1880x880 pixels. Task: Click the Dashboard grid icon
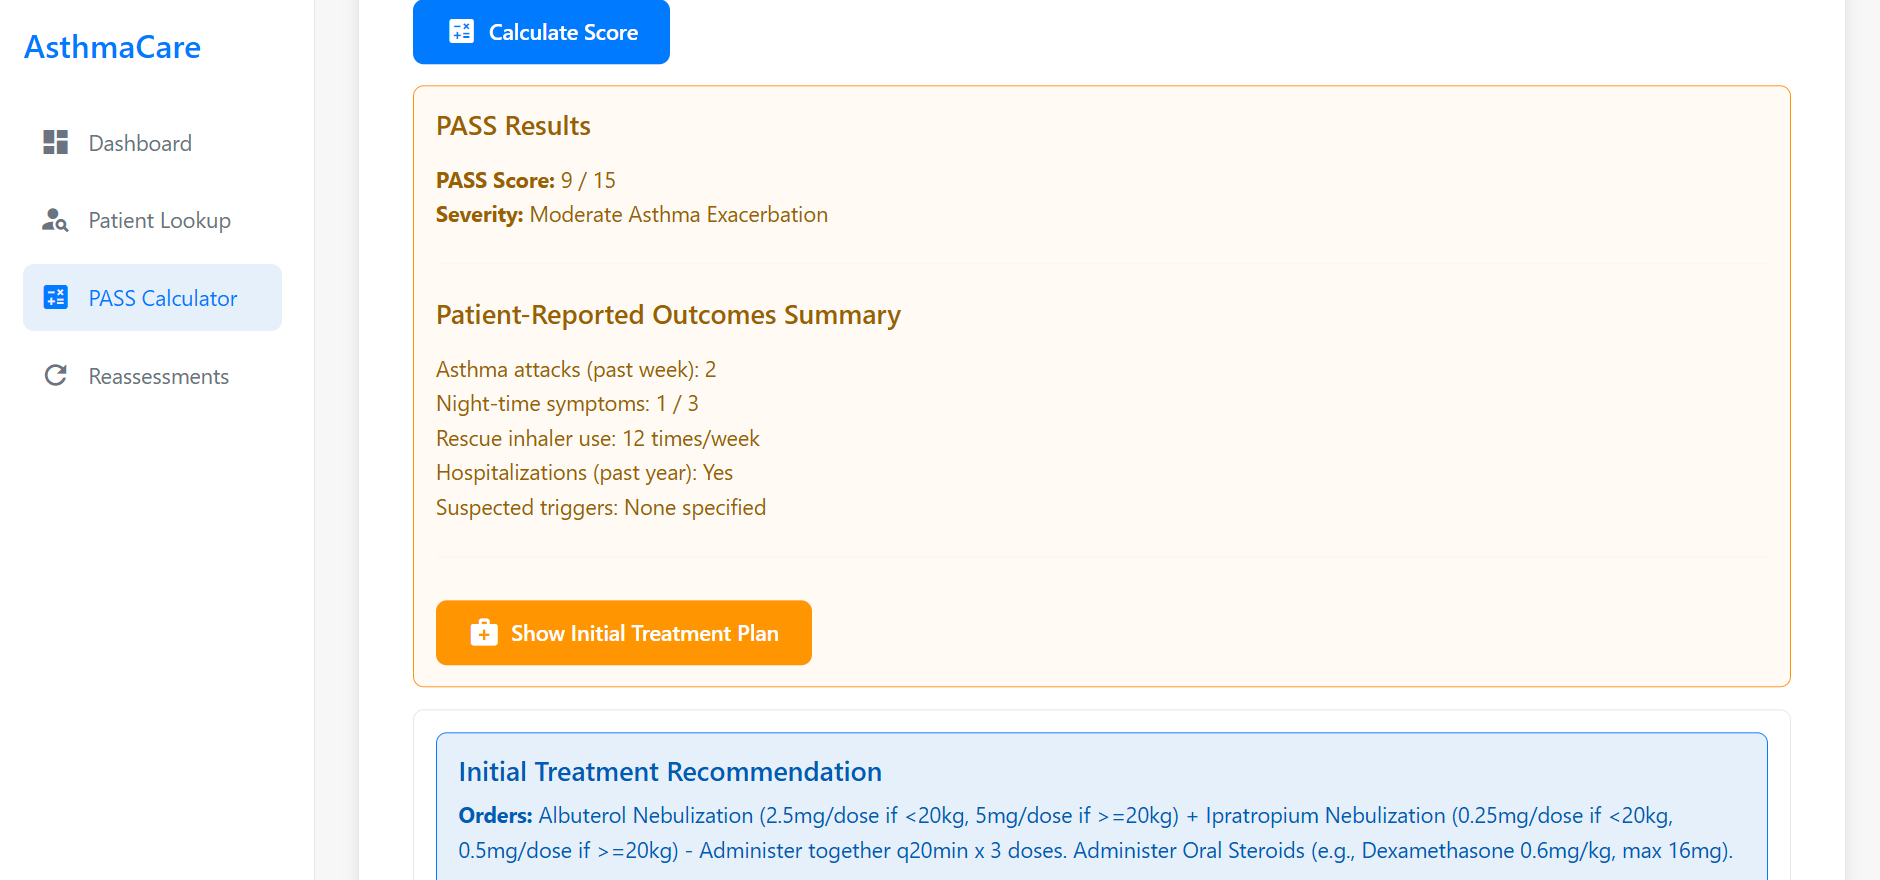(55, 142)
